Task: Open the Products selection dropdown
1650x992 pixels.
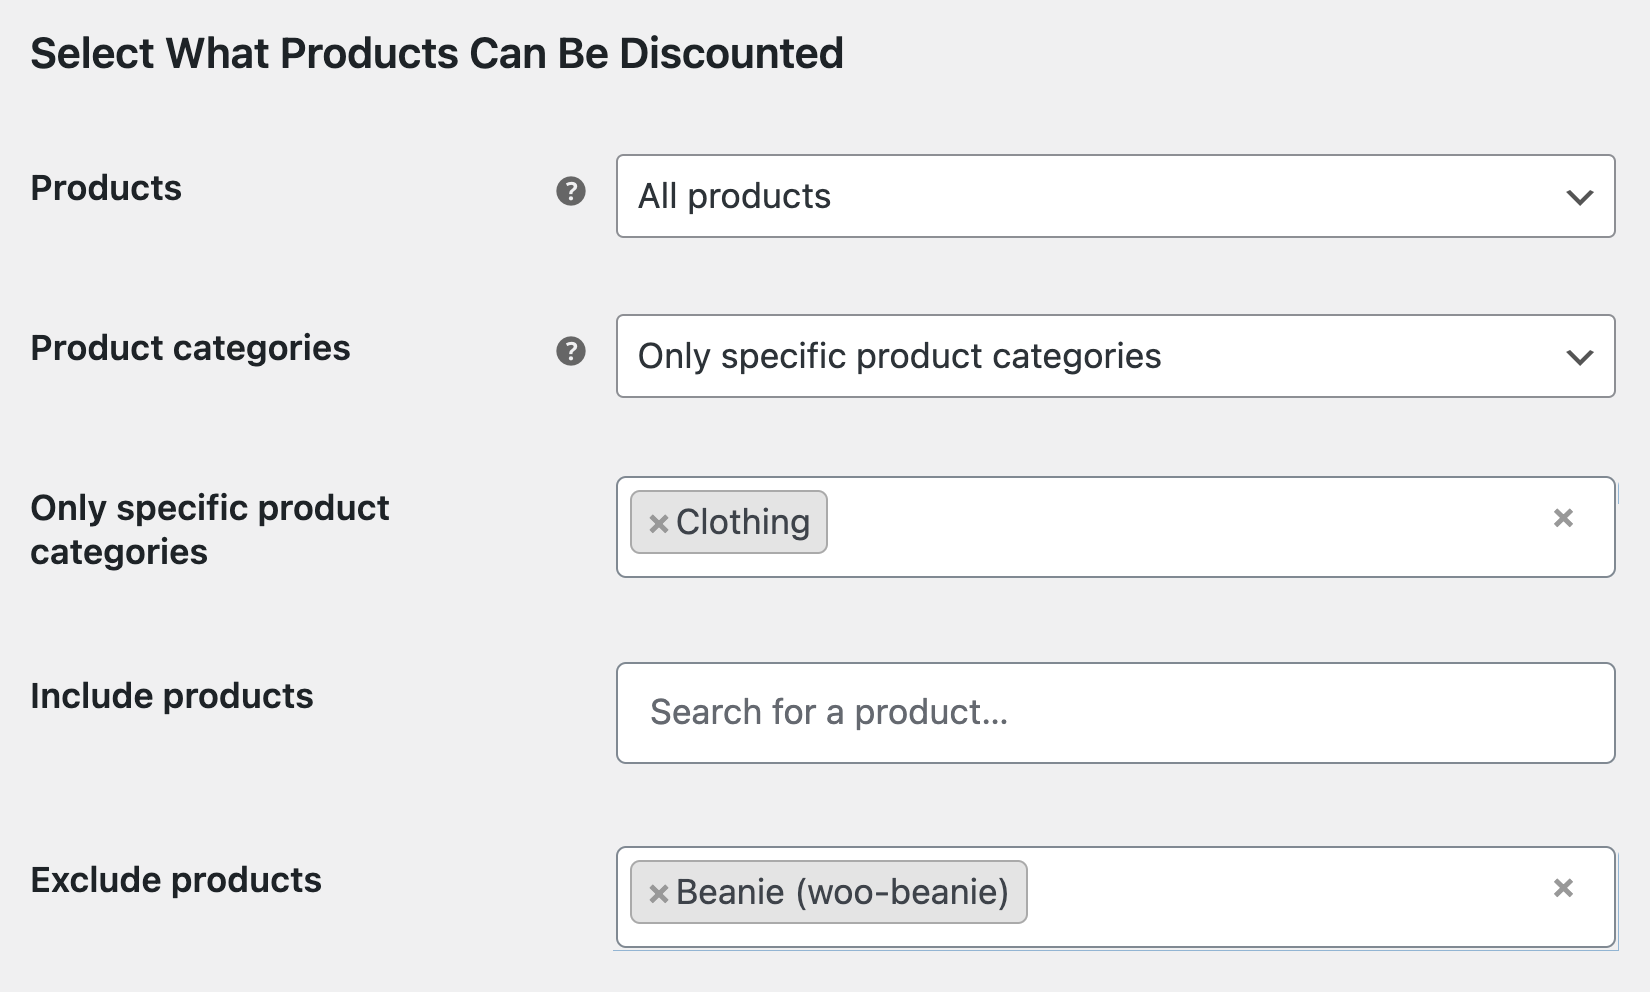Action: tap(1115, 197)
